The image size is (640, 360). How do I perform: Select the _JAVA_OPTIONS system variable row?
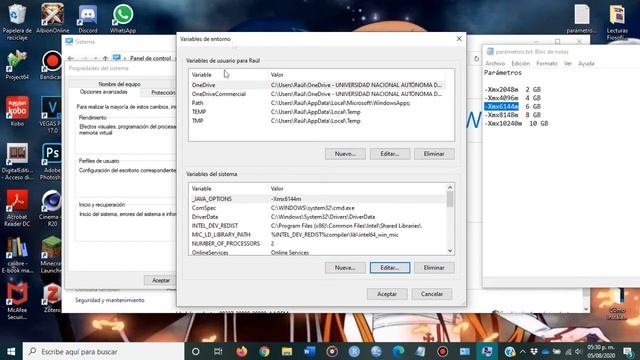[x=317, y=199]
